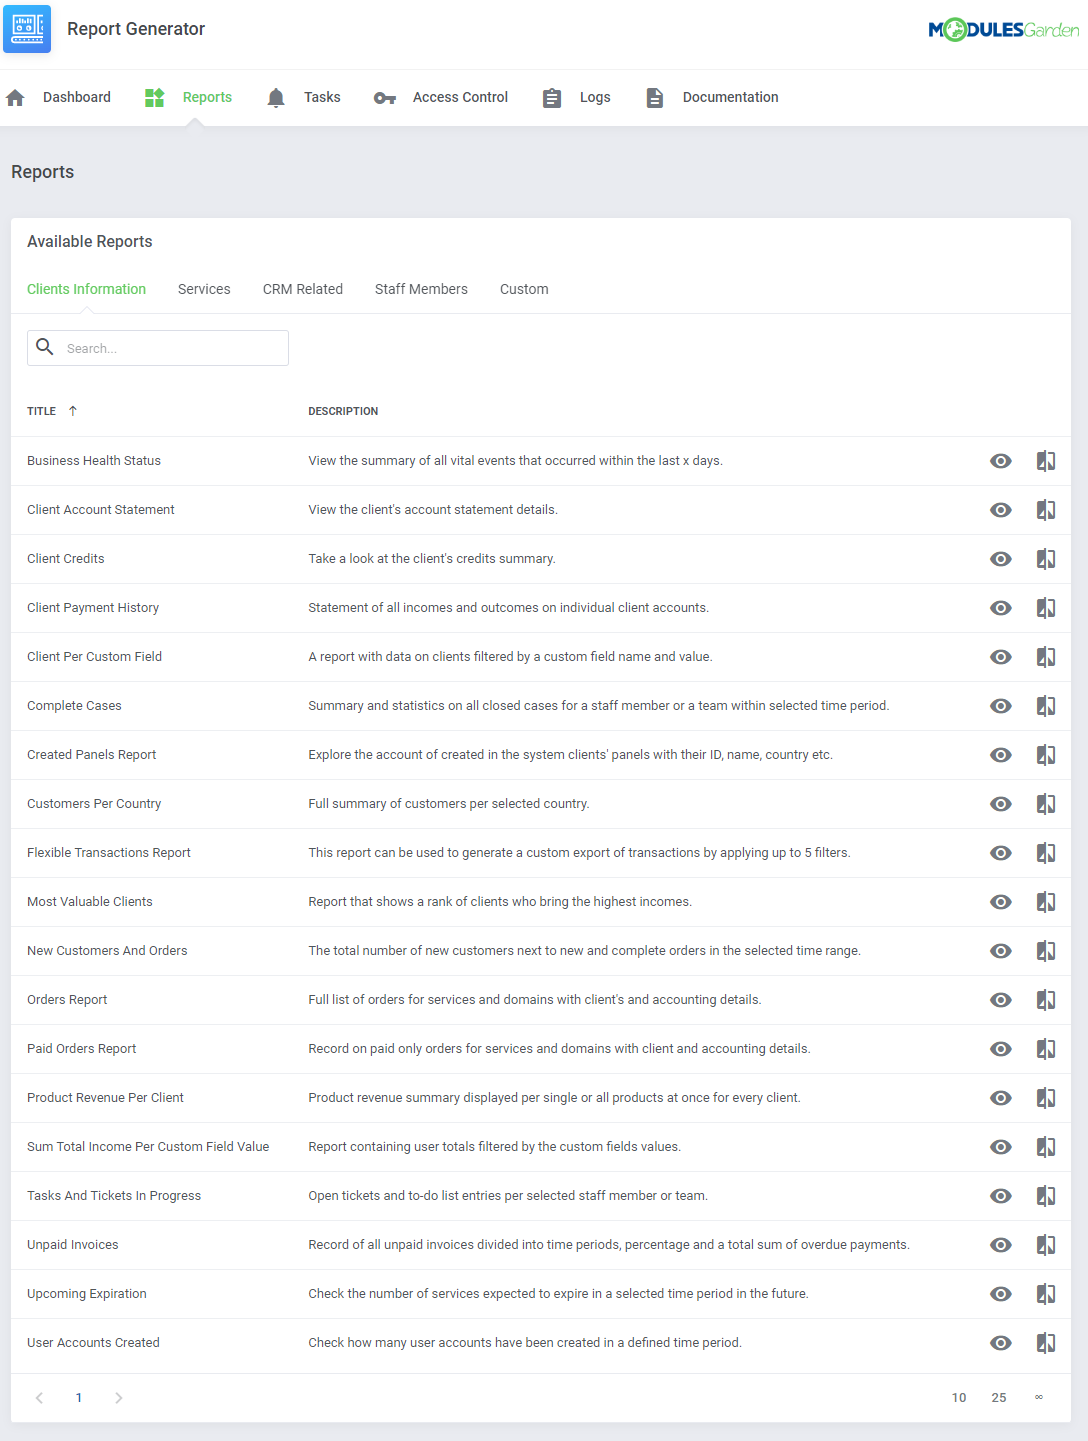
Task: Generate Client Per Custom Field report icon
Action: (x=1046, y=657)
